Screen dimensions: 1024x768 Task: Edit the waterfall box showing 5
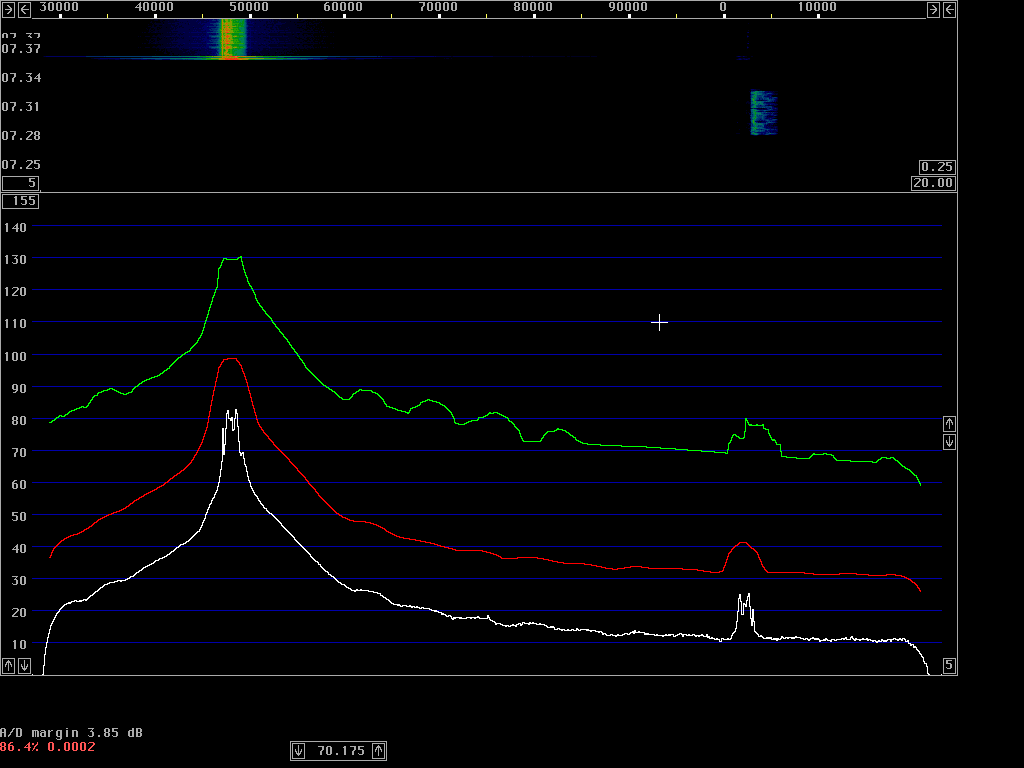tap(20, 183)
